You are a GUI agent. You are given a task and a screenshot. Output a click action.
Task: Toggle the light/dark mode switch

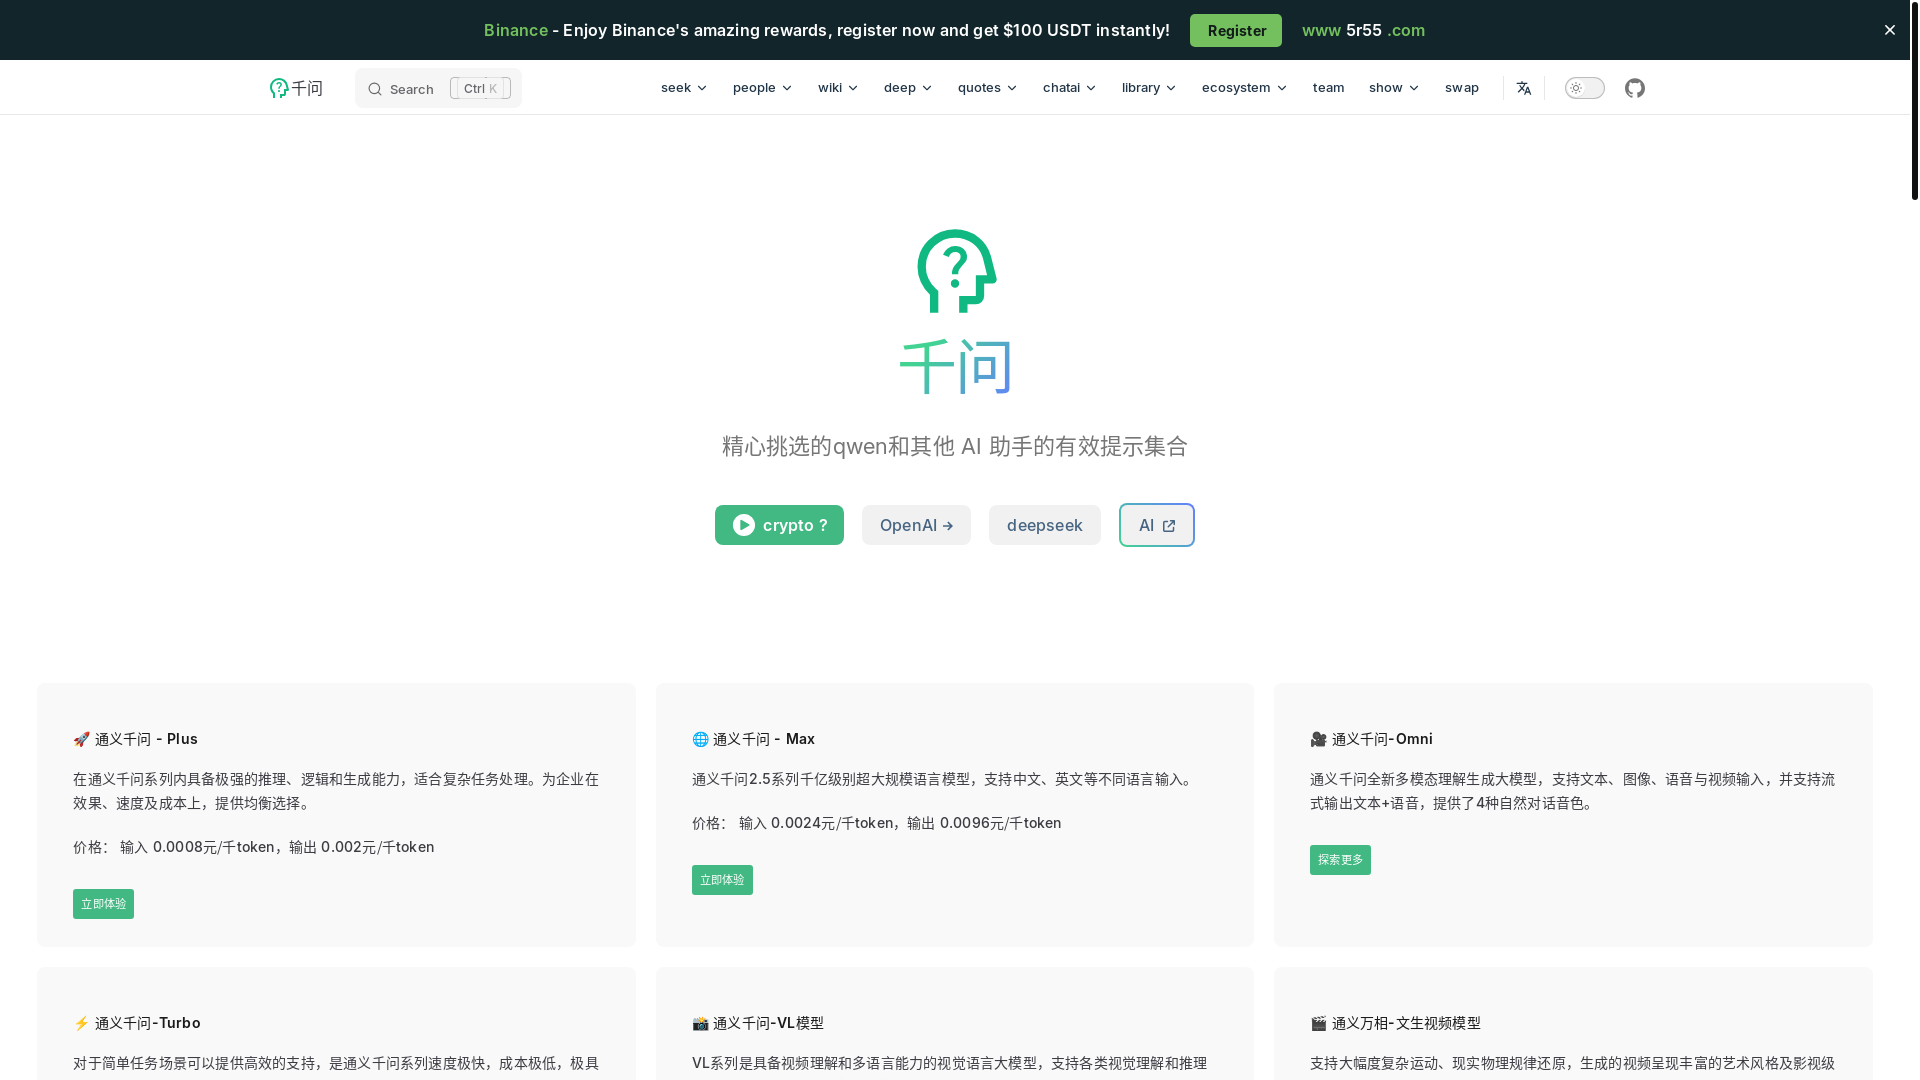(x=1585, y=88)
